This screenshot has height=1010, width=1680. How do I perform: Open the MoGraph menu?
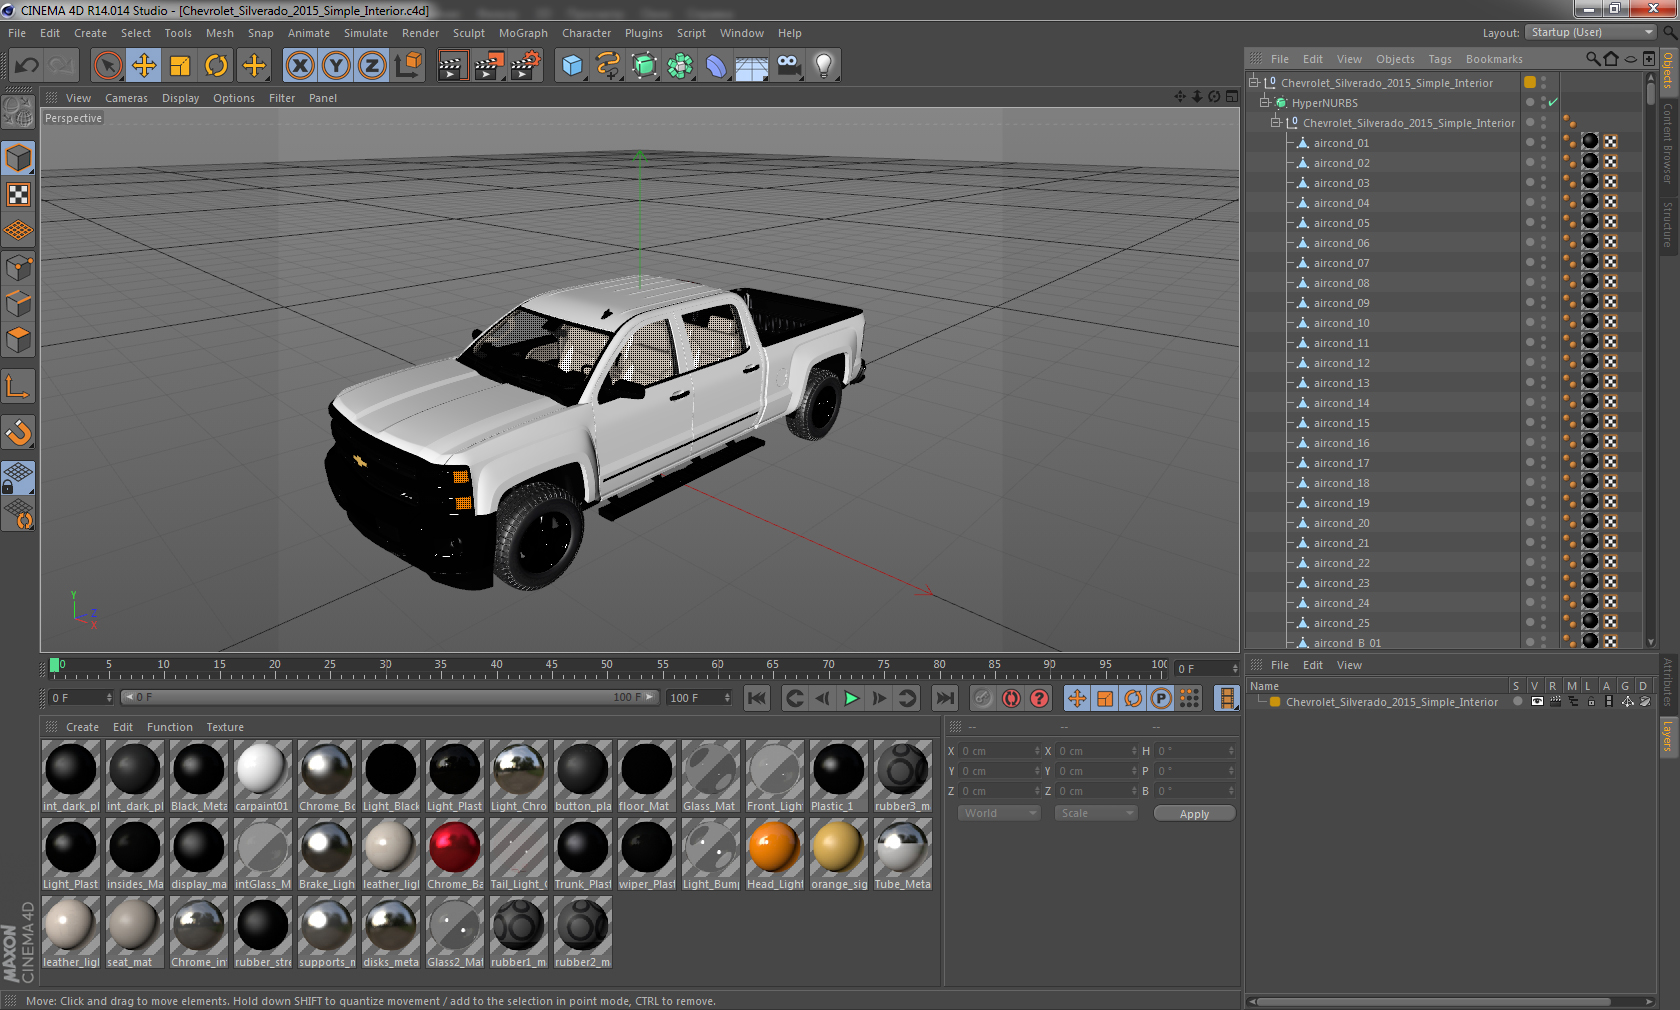(x=523, y=33)
